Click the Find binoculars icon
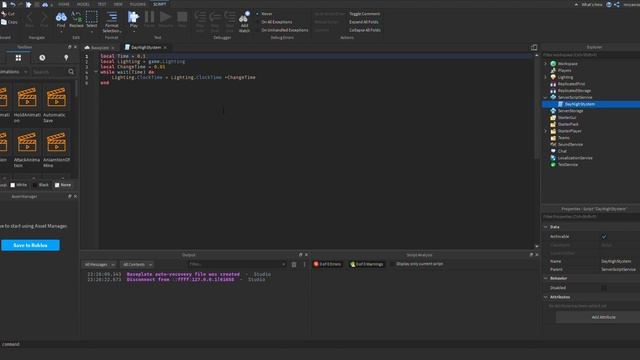The width and height of the screenshot is (640, 360). [61, 17]
